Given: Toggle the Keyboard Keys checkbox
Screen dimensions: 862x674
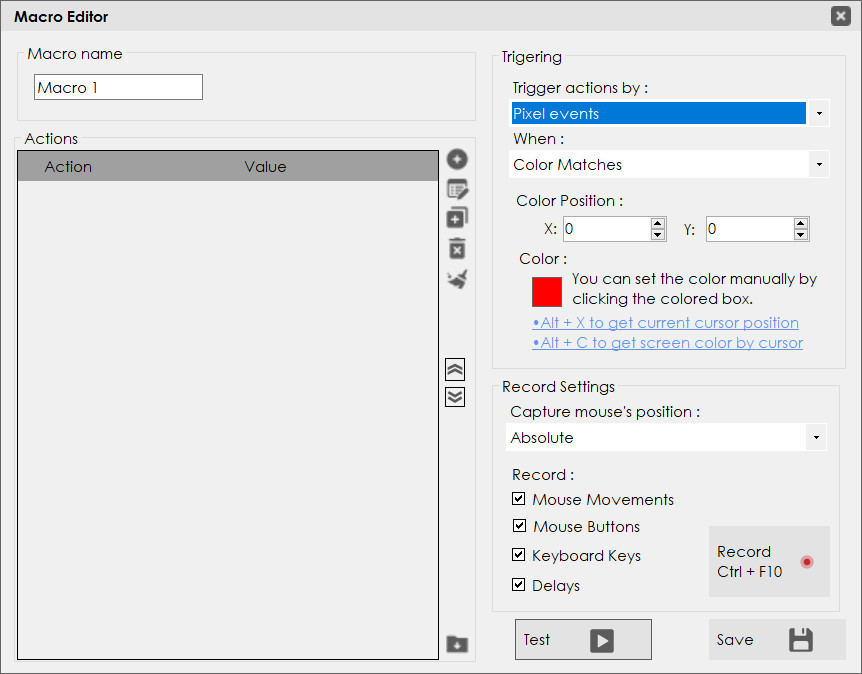Looking at the screenshot, I should (x=518, y=554).
